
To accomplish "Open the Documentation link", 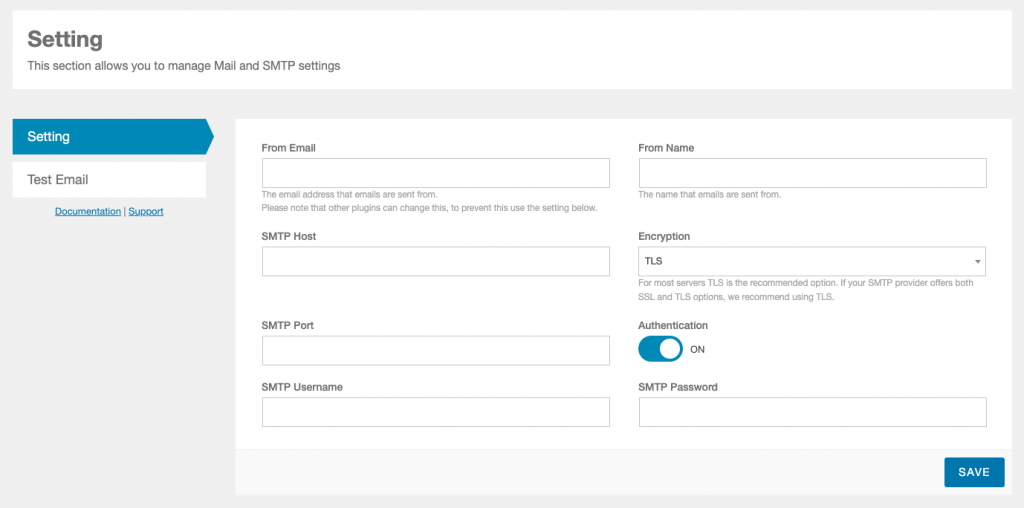I will click(x=88, y=212).
